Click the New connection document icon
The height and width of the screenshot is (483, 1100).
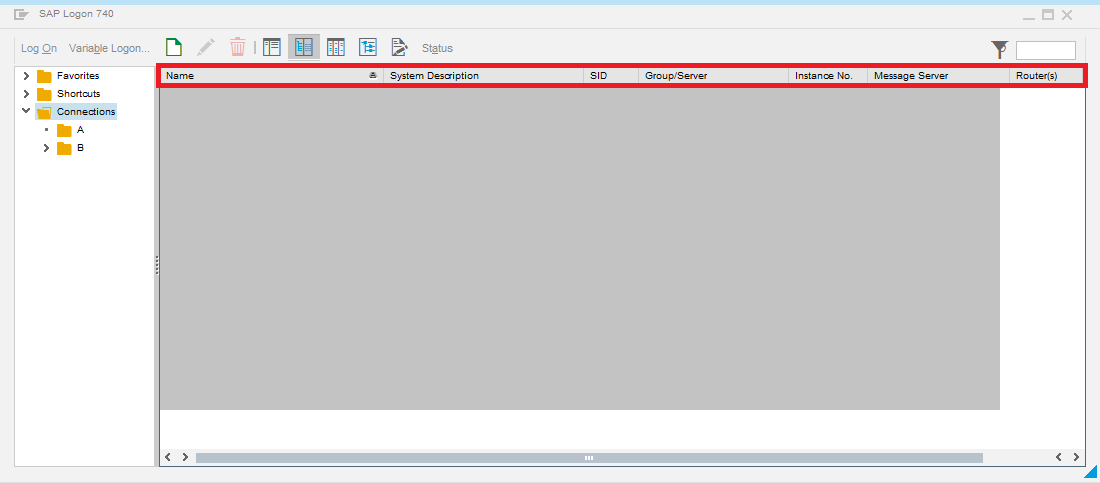click(174, 47)
